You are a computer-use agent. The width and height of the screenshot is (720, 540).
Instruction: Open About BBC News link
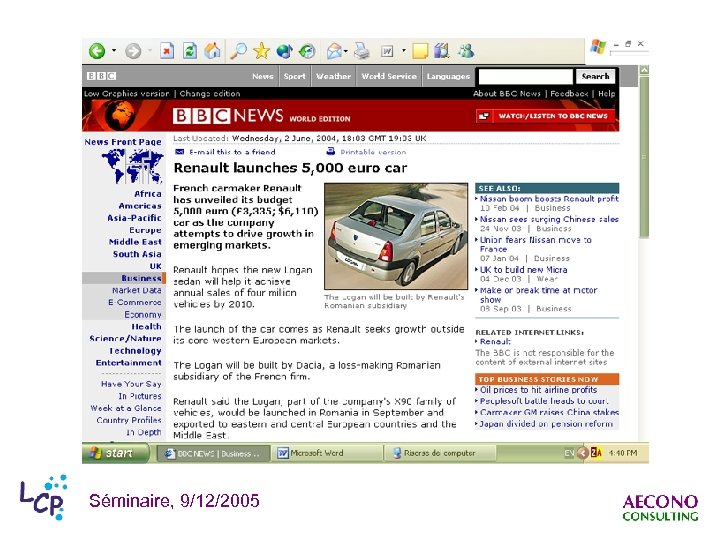click(x=507, y=94)
